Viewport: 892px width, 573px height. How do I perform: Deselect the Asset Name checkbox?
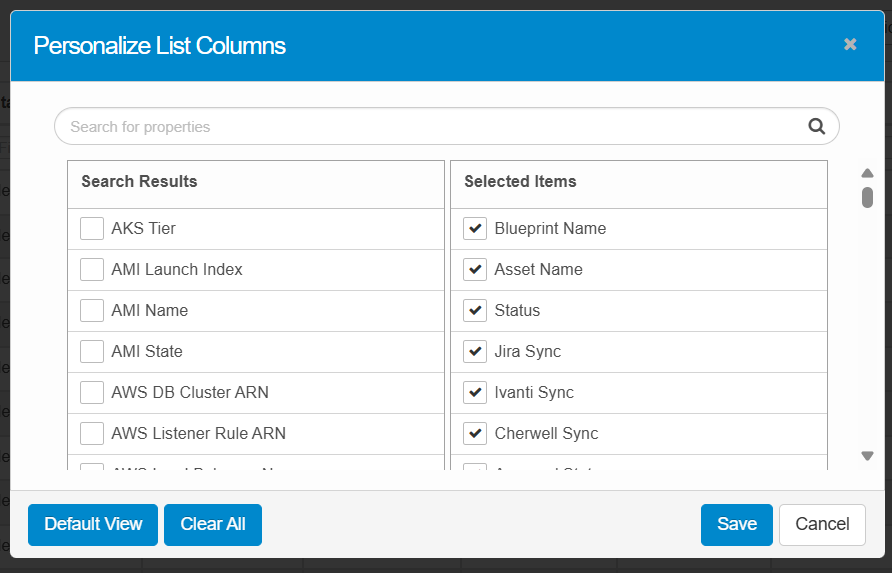coord(475,270)
